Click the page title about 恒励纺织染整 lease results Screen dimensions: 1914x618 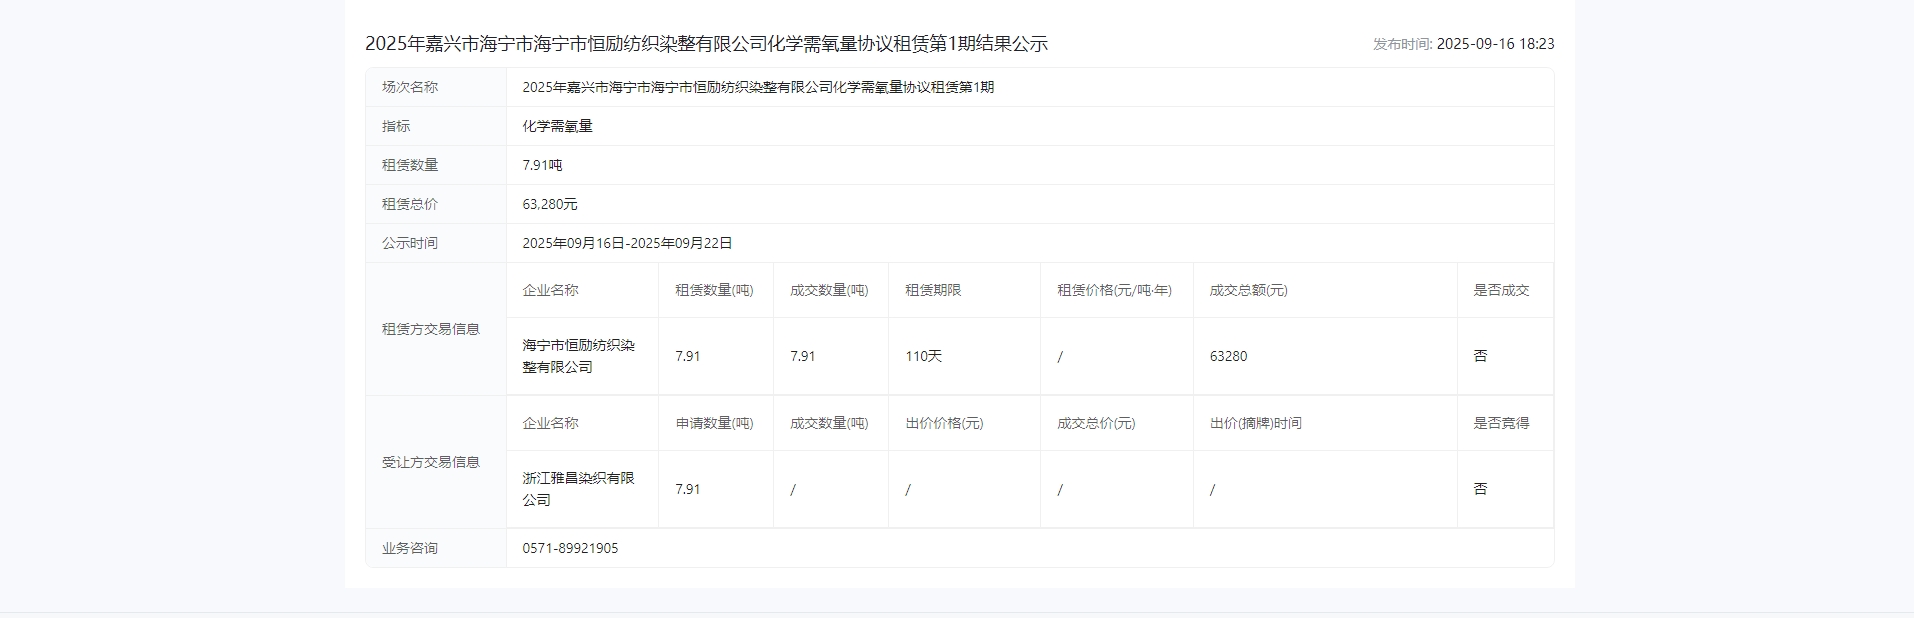[706, 44]
